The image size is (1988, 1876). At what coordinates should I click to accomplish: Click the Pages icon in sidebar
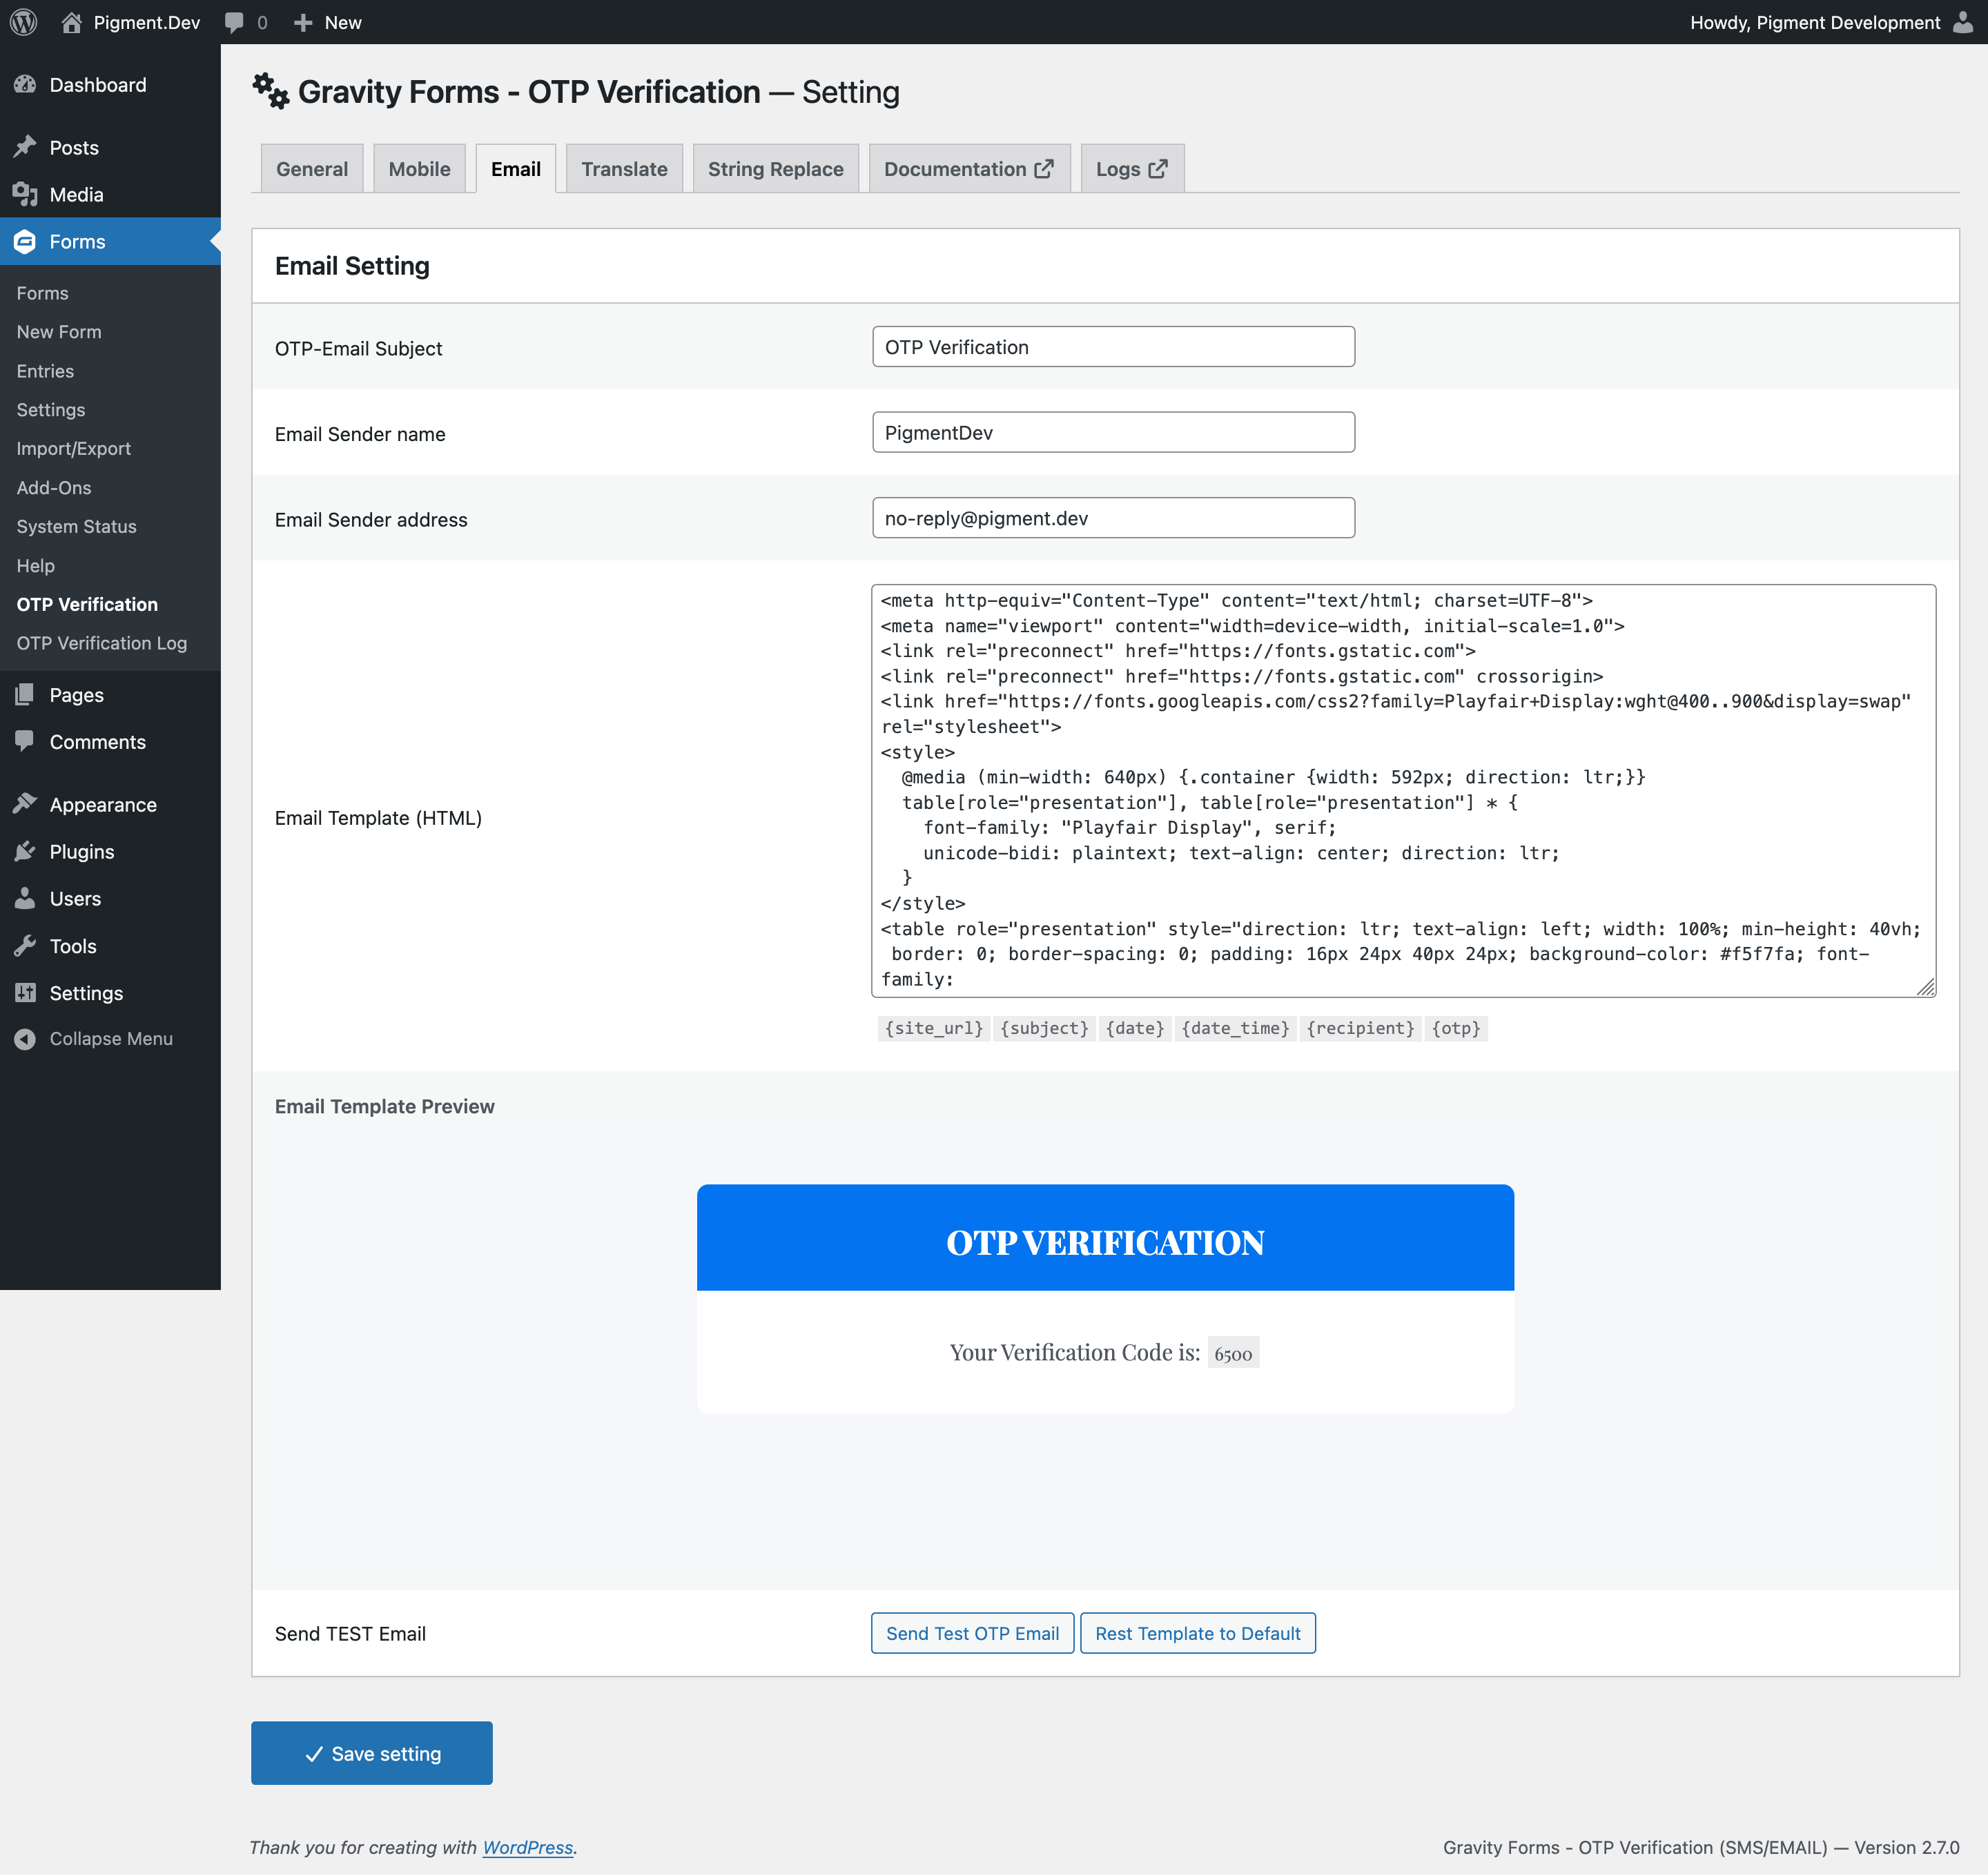pyautogui.click(x=25, y=694)
